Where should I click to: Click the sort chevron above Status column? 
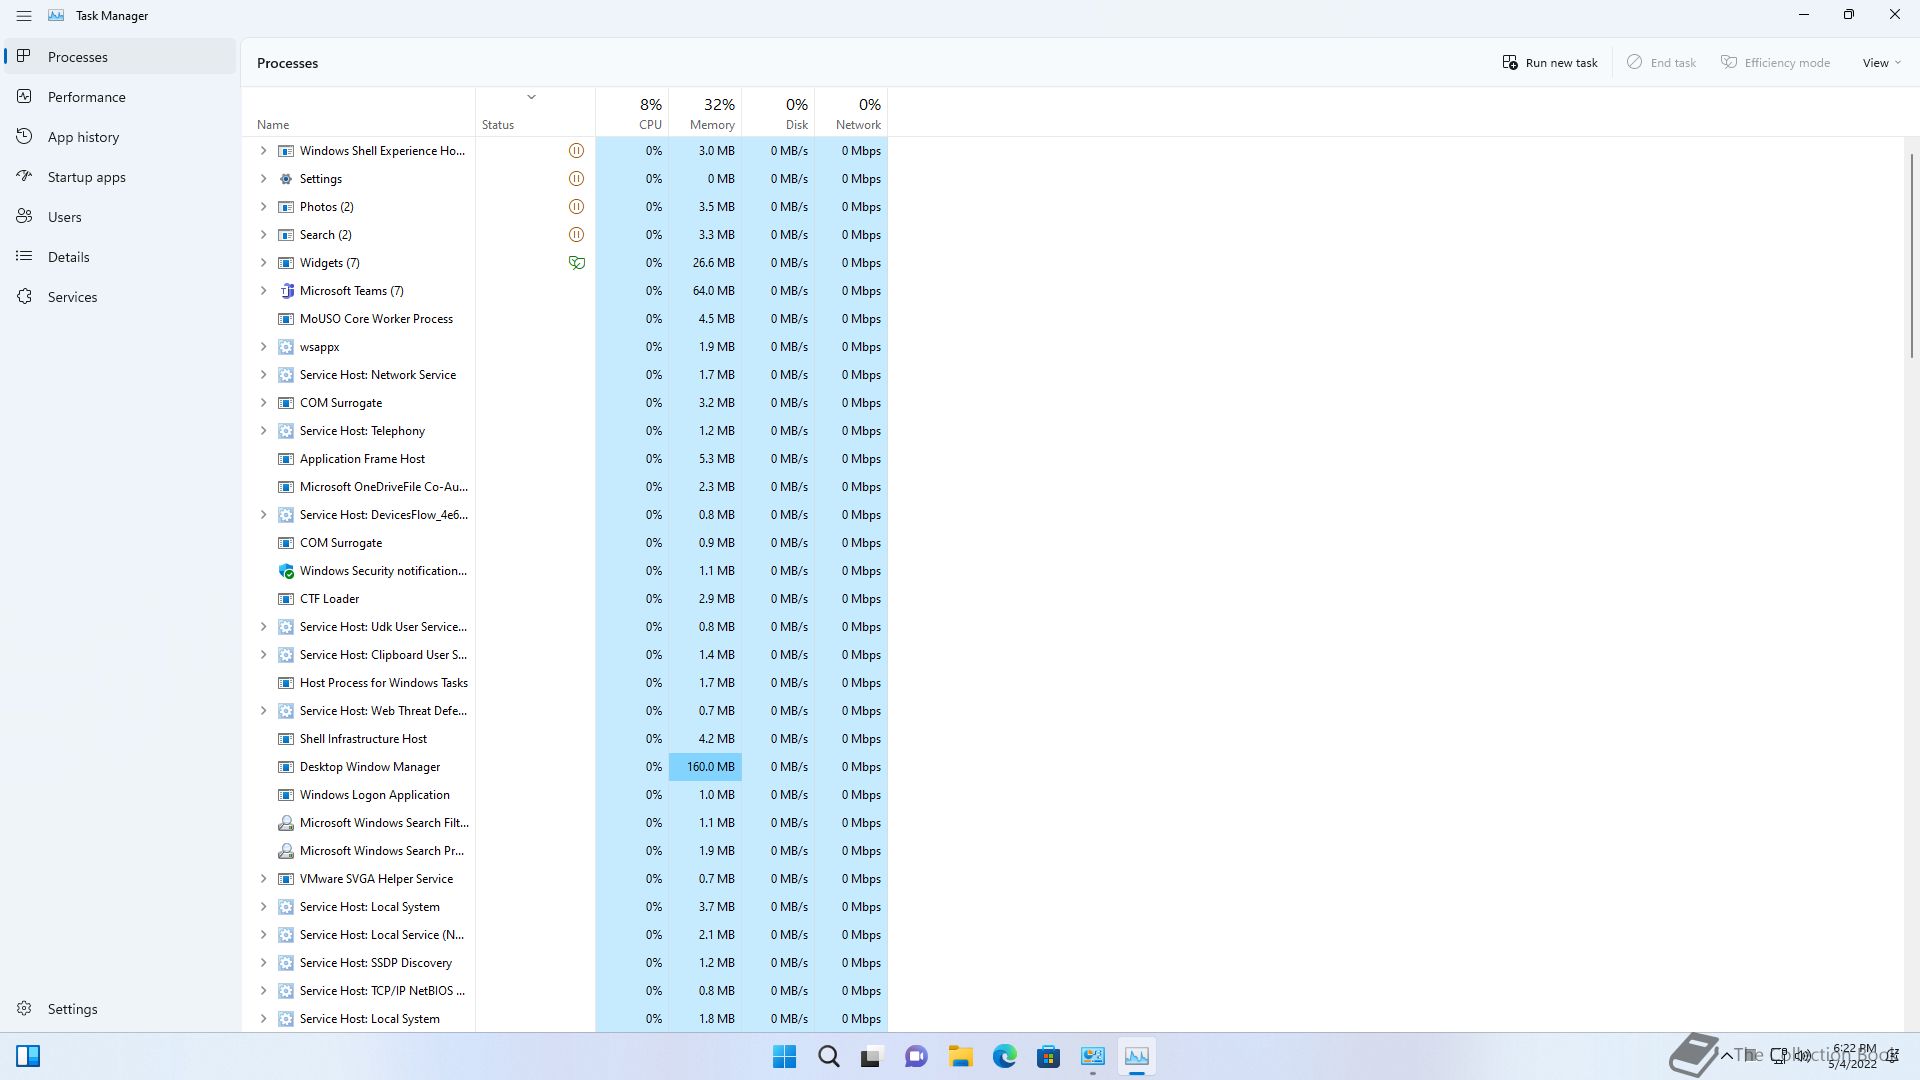tap(531, 97)
